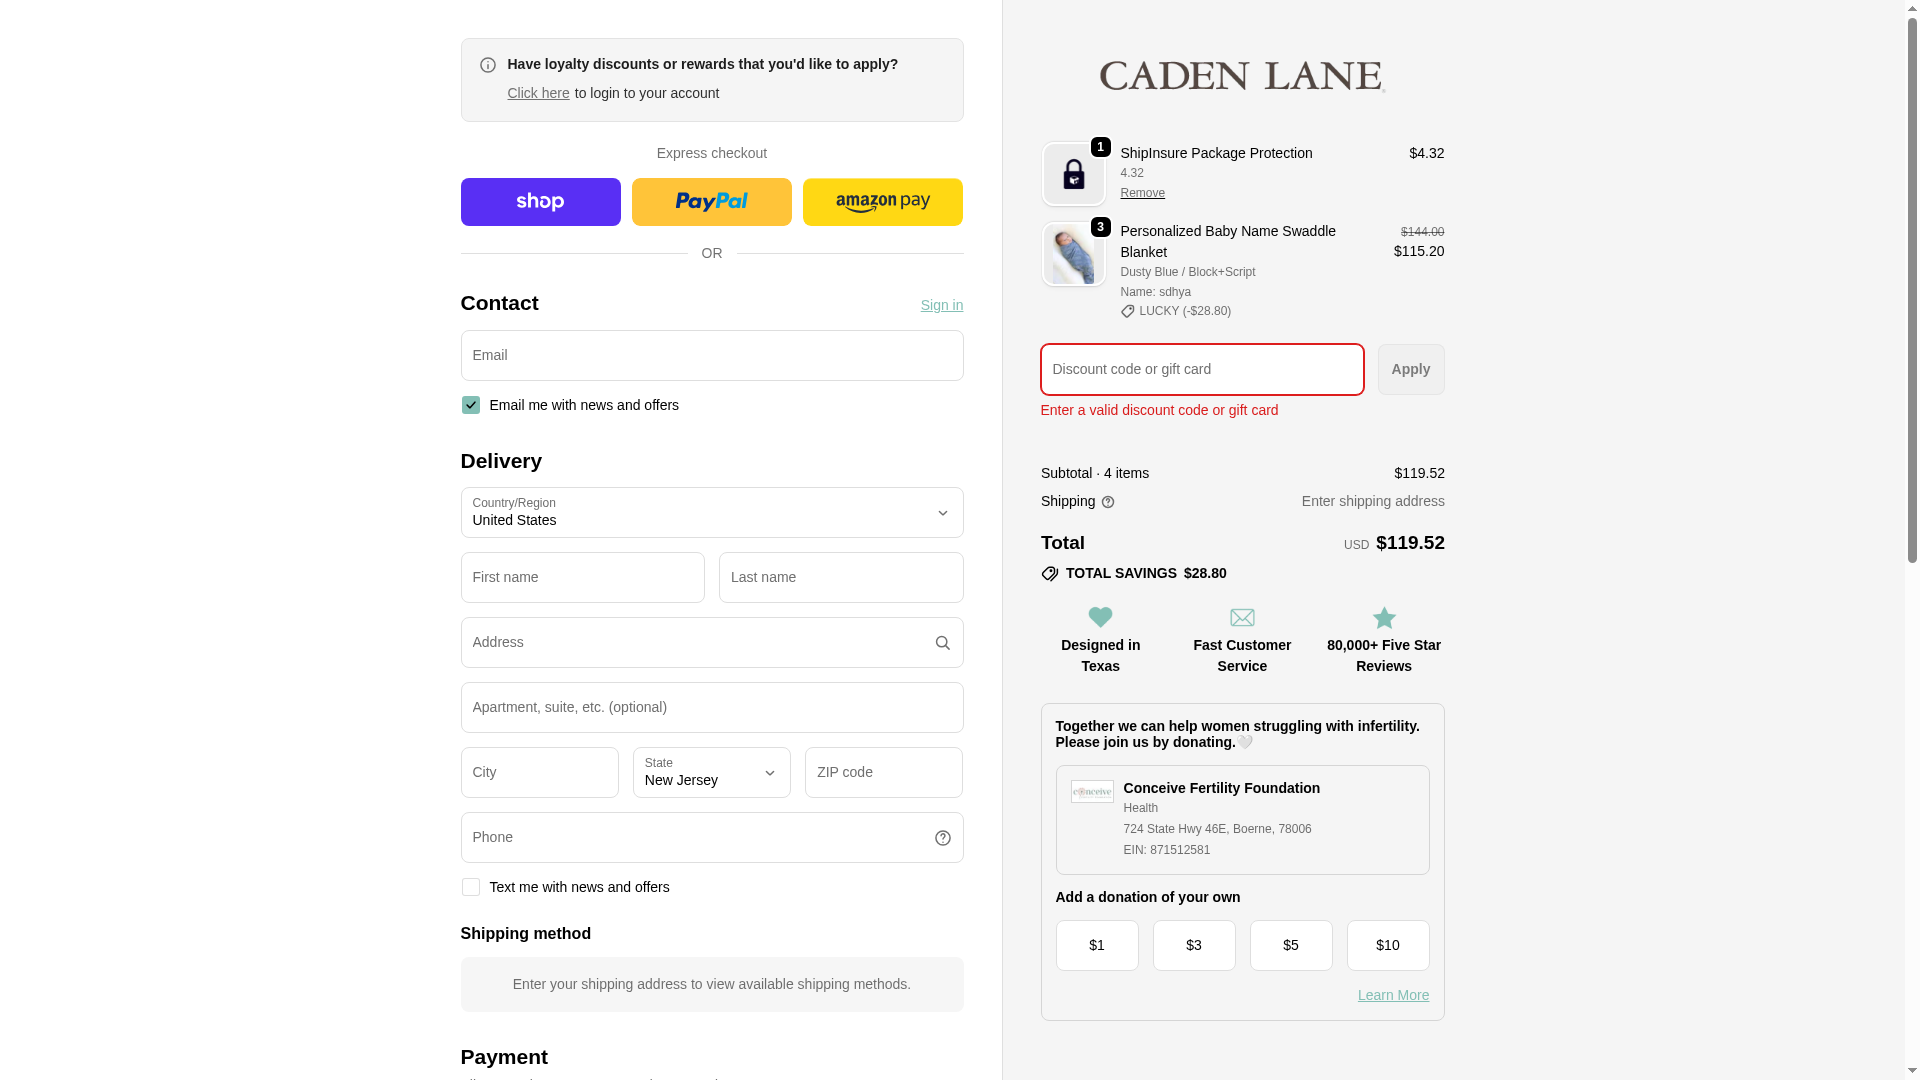Open the swaddle blanket product thumbnail
Screen dimensions: 1920x1080
pos(1073,254)
